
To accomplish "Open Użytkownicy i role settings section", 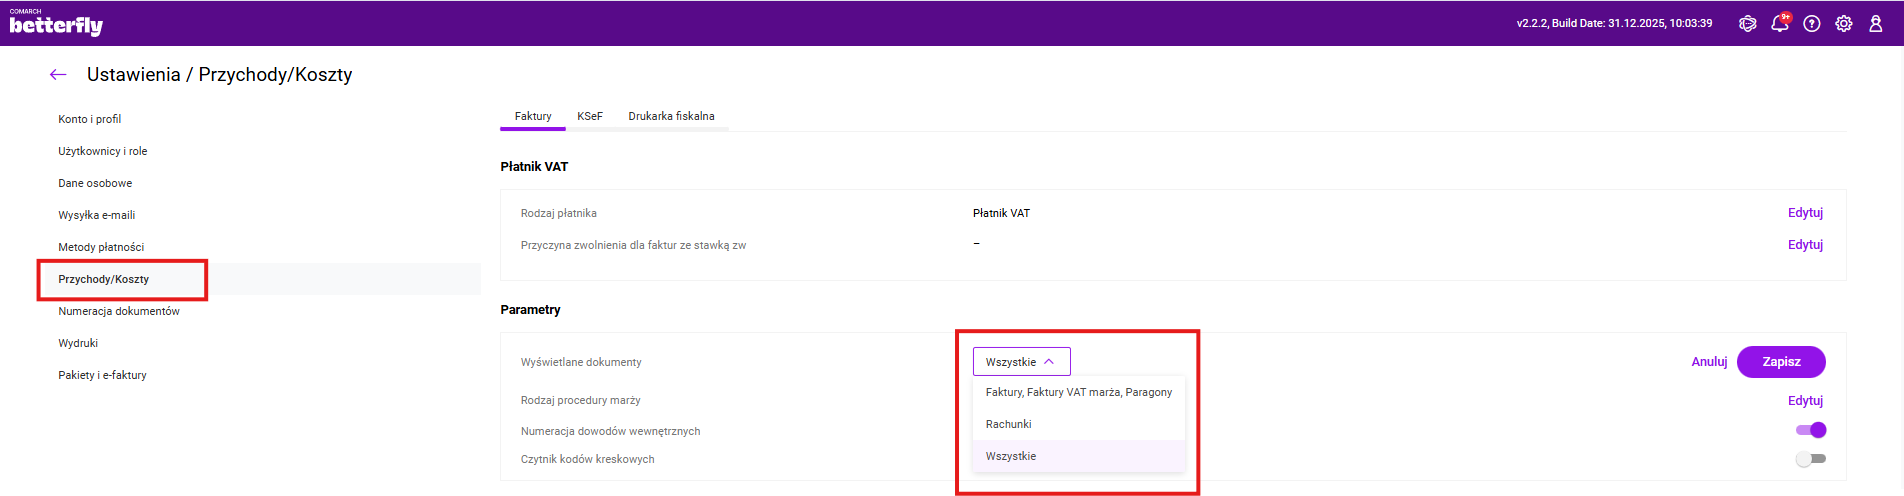I will point(102,151).
